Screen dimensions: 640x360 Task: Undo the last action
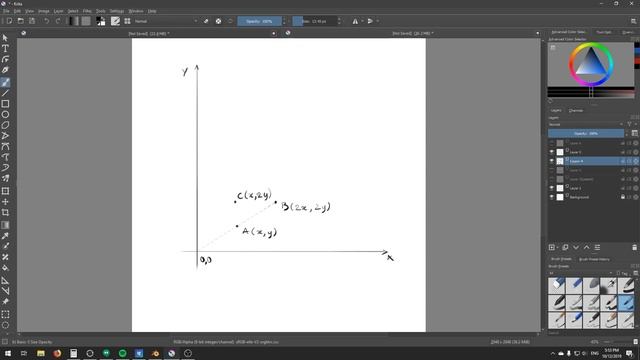tap(47, 21)
